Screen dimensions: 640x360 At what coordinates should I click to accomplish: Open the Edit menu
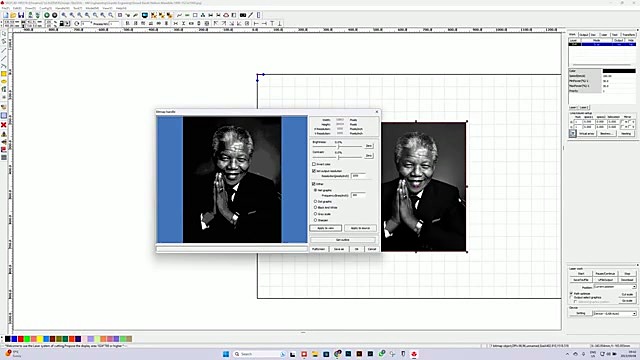[17, 8]
